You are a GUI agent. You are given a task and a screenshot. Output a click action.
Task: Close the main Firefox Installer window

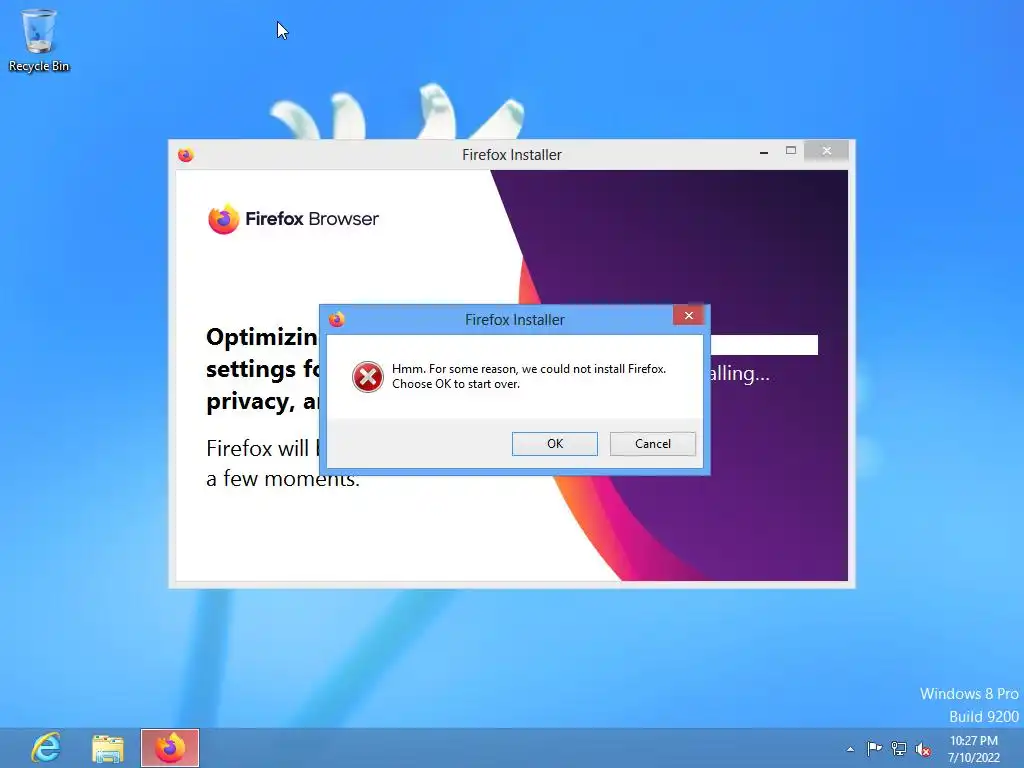tap(827, 151)
